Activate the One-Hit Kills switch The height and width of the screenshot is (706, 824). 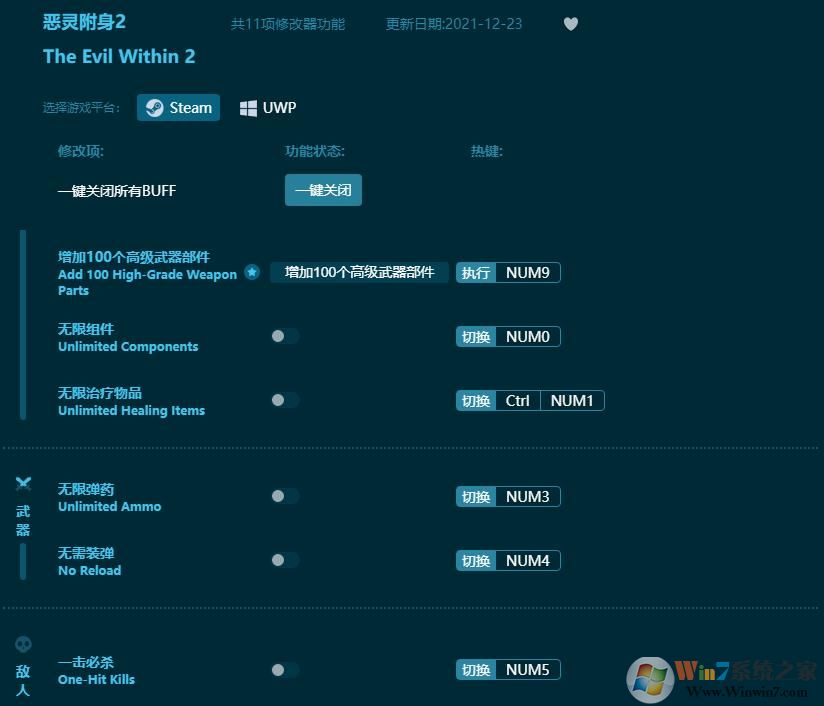[285, 670]
